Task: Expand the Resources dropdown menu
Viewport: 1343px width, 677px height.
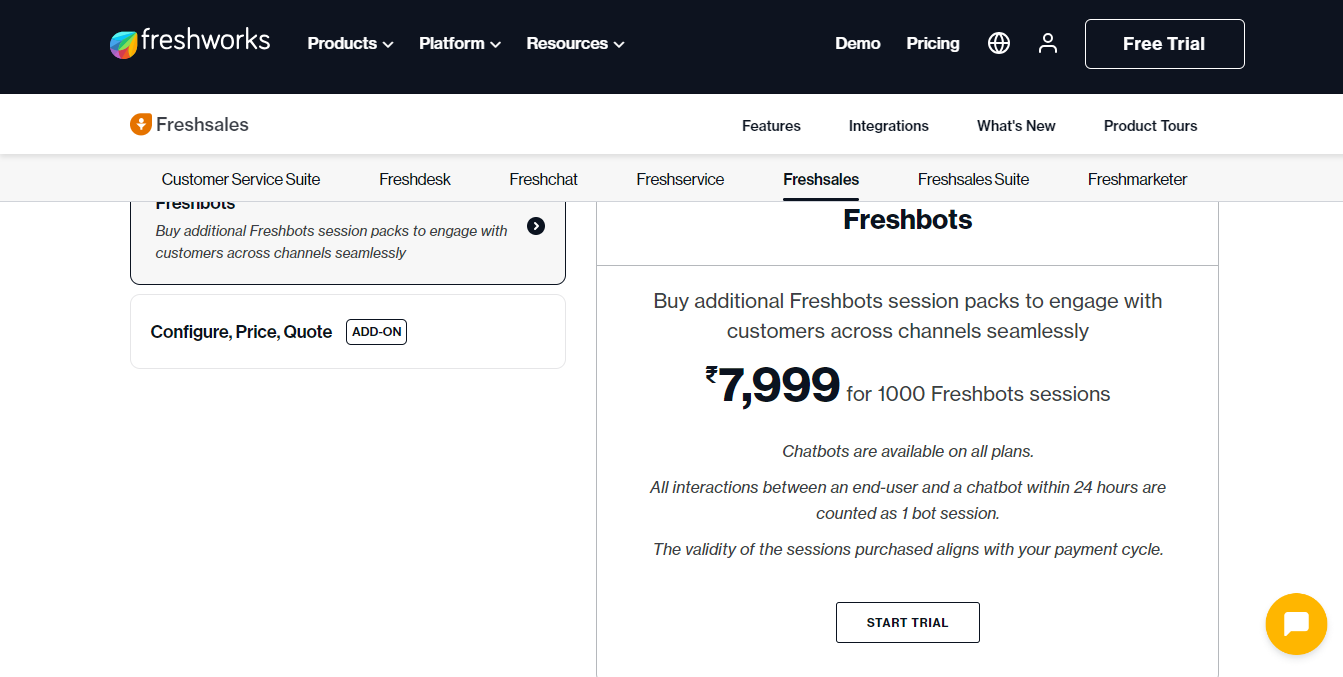Action: pyautogui.click(x=575, y=43)
